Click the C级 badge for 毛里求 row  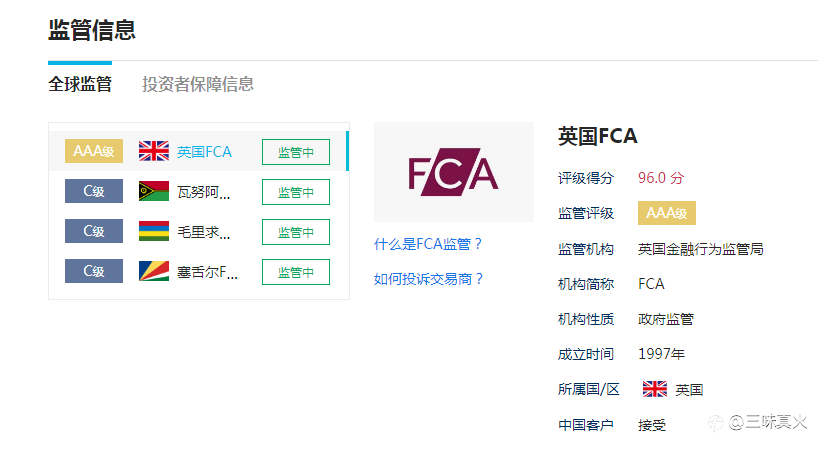coord(94,231)
